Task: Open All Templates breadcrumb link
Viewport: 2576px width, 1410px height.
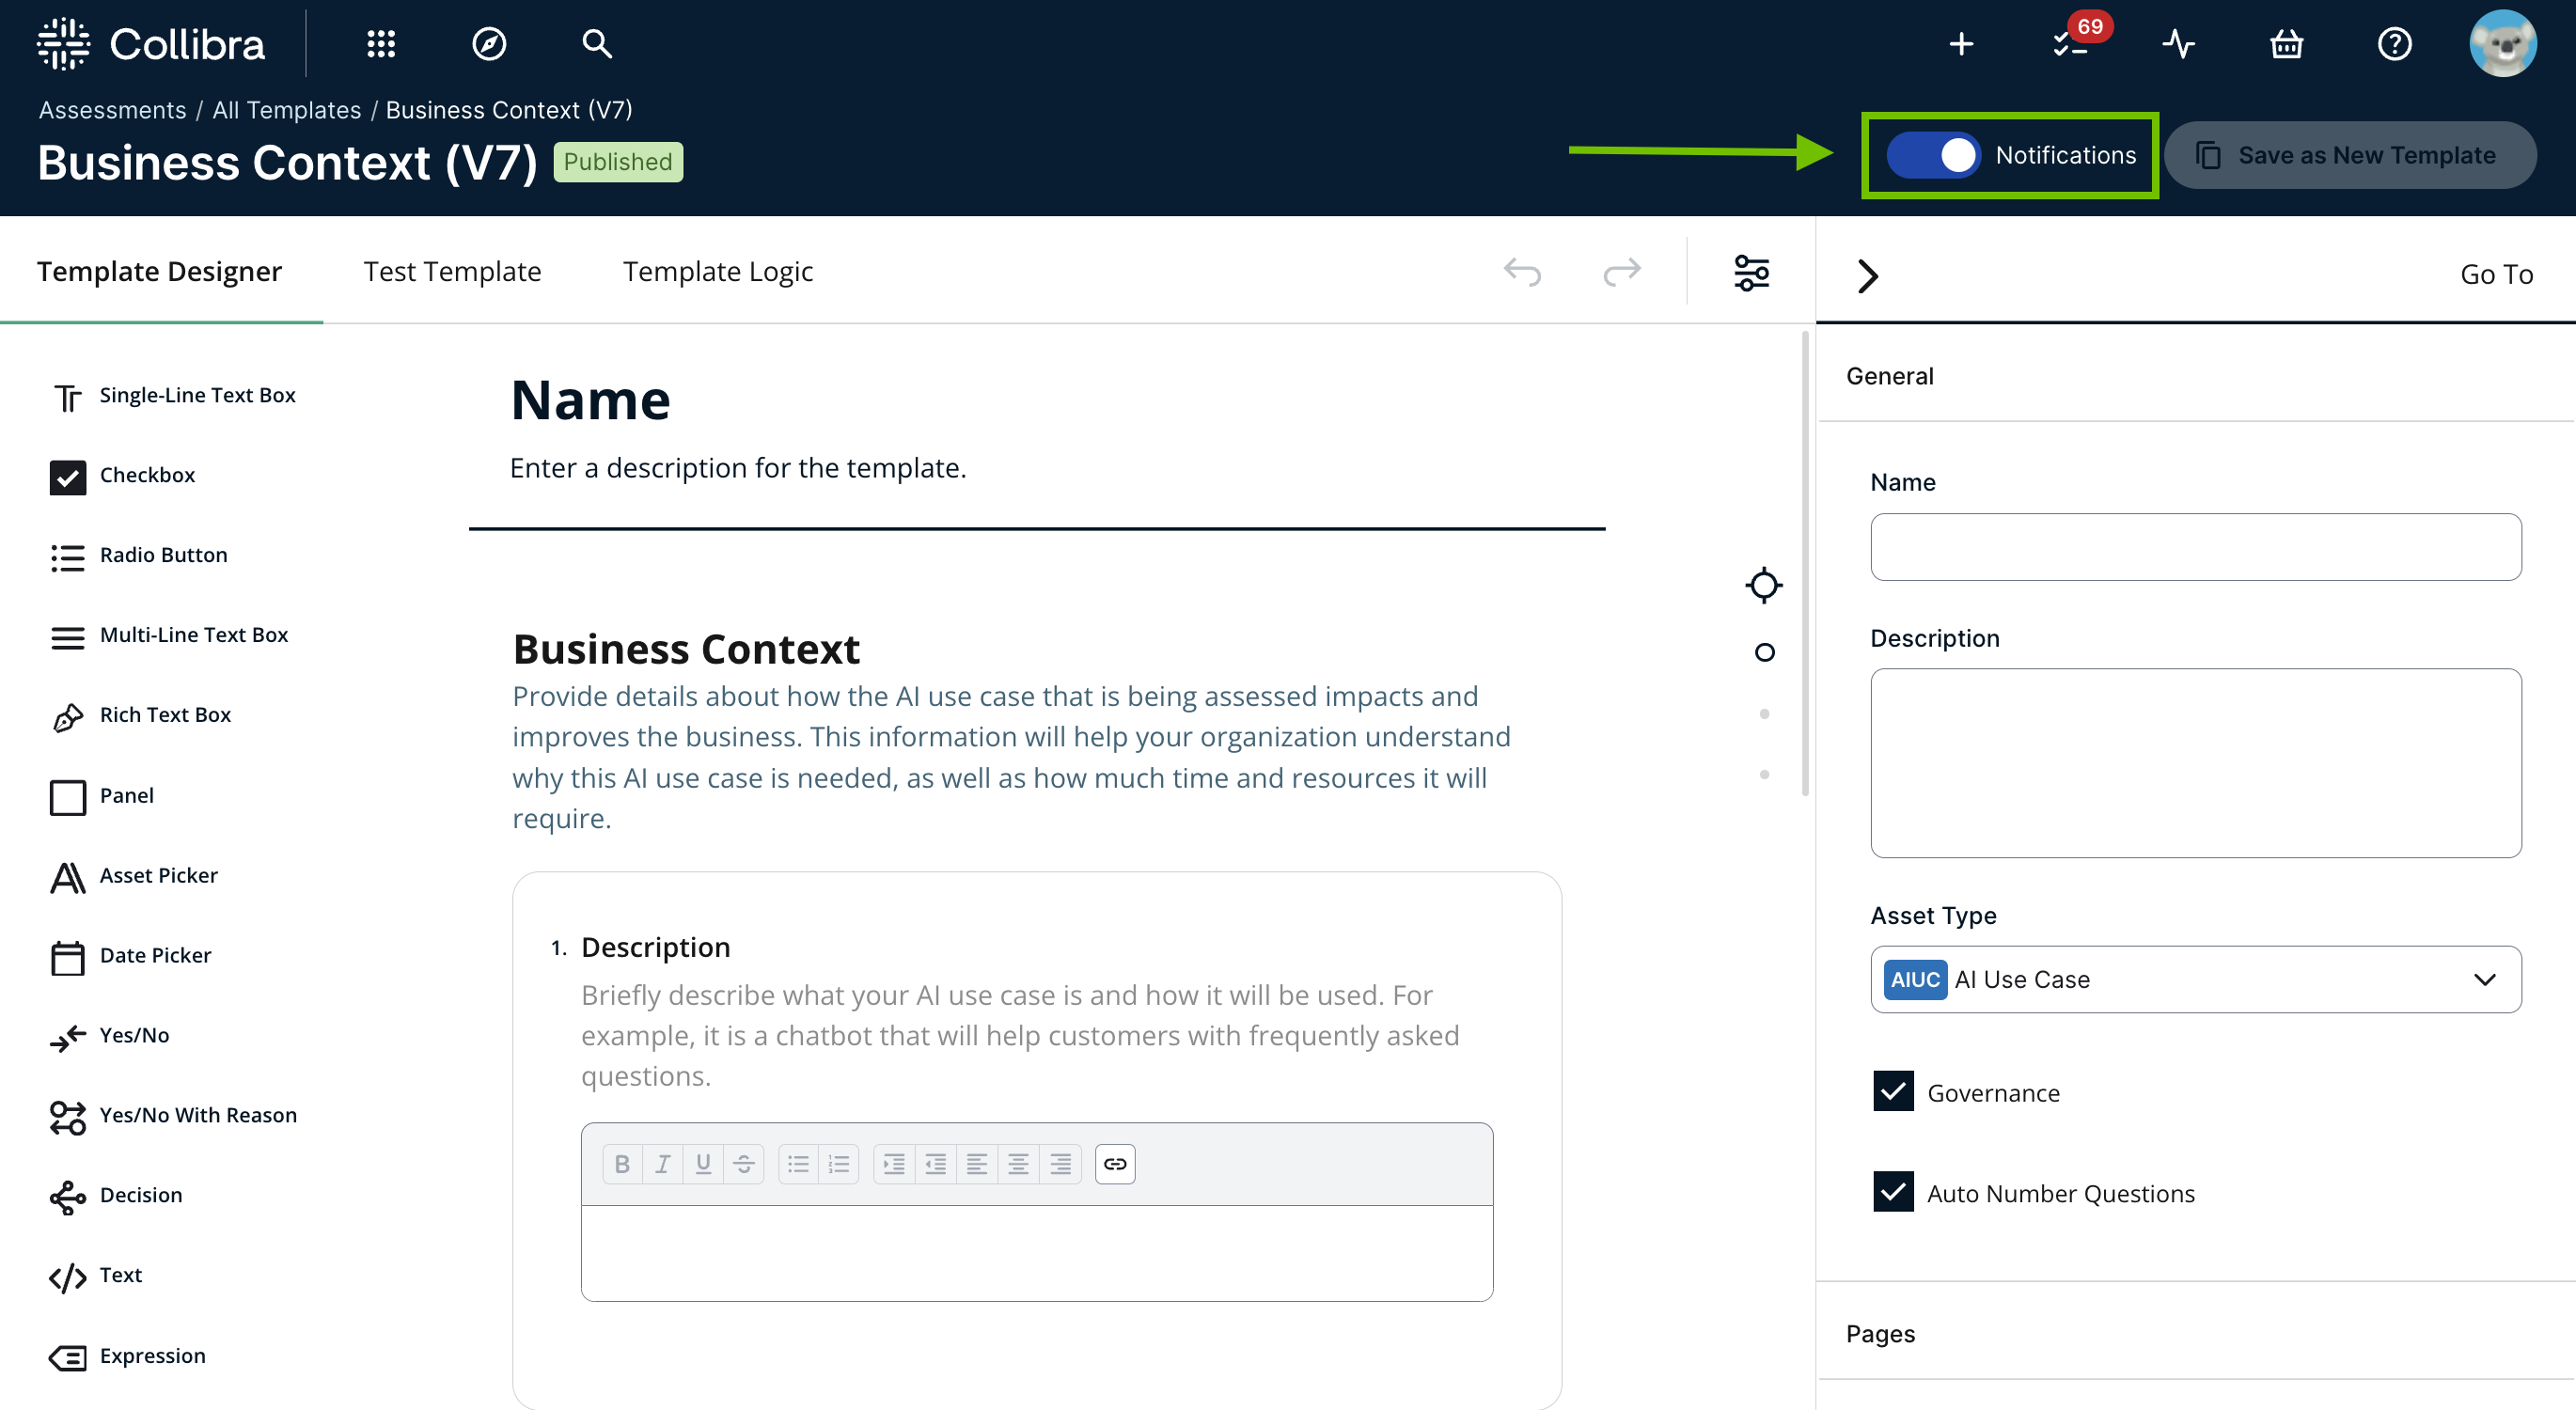Action: pyautogui.click(x=286, y=110)
